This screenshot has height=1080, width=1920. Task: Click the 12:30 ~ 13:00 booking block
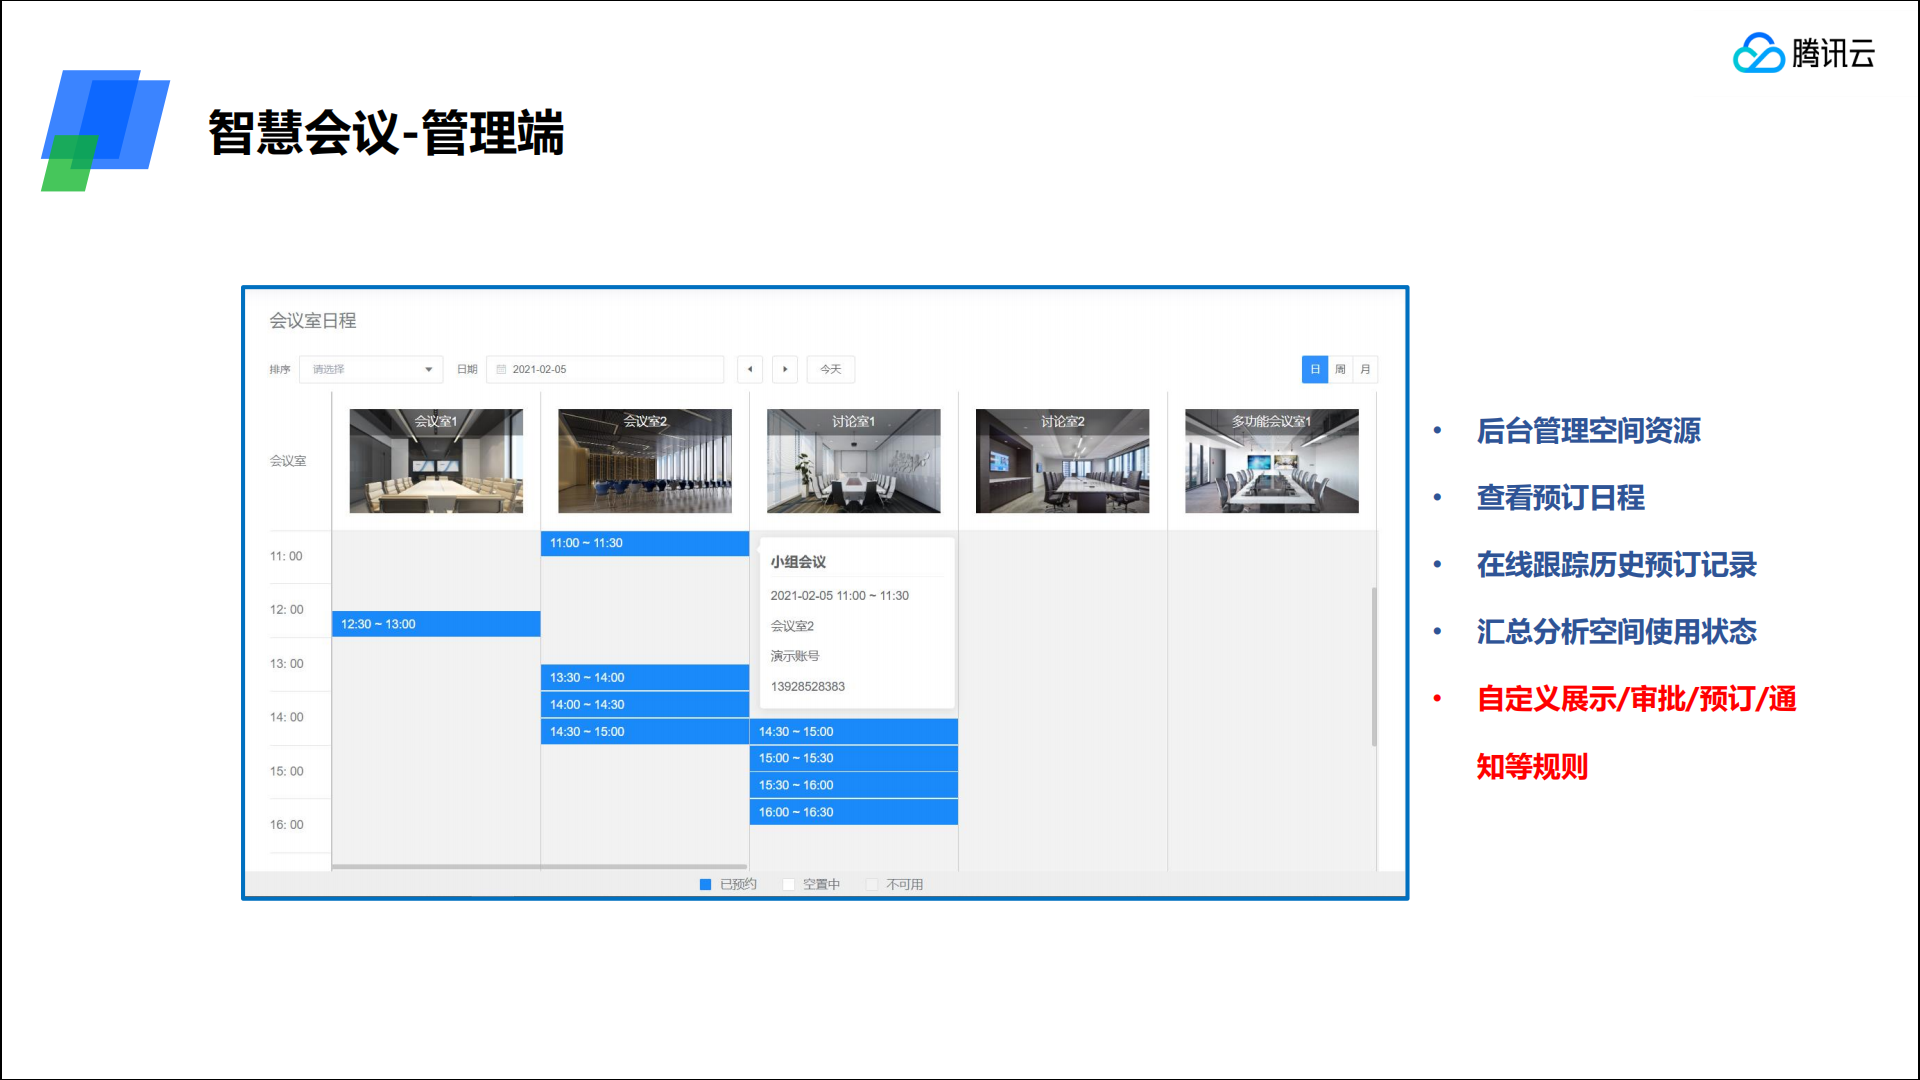[x=436, y=624]
